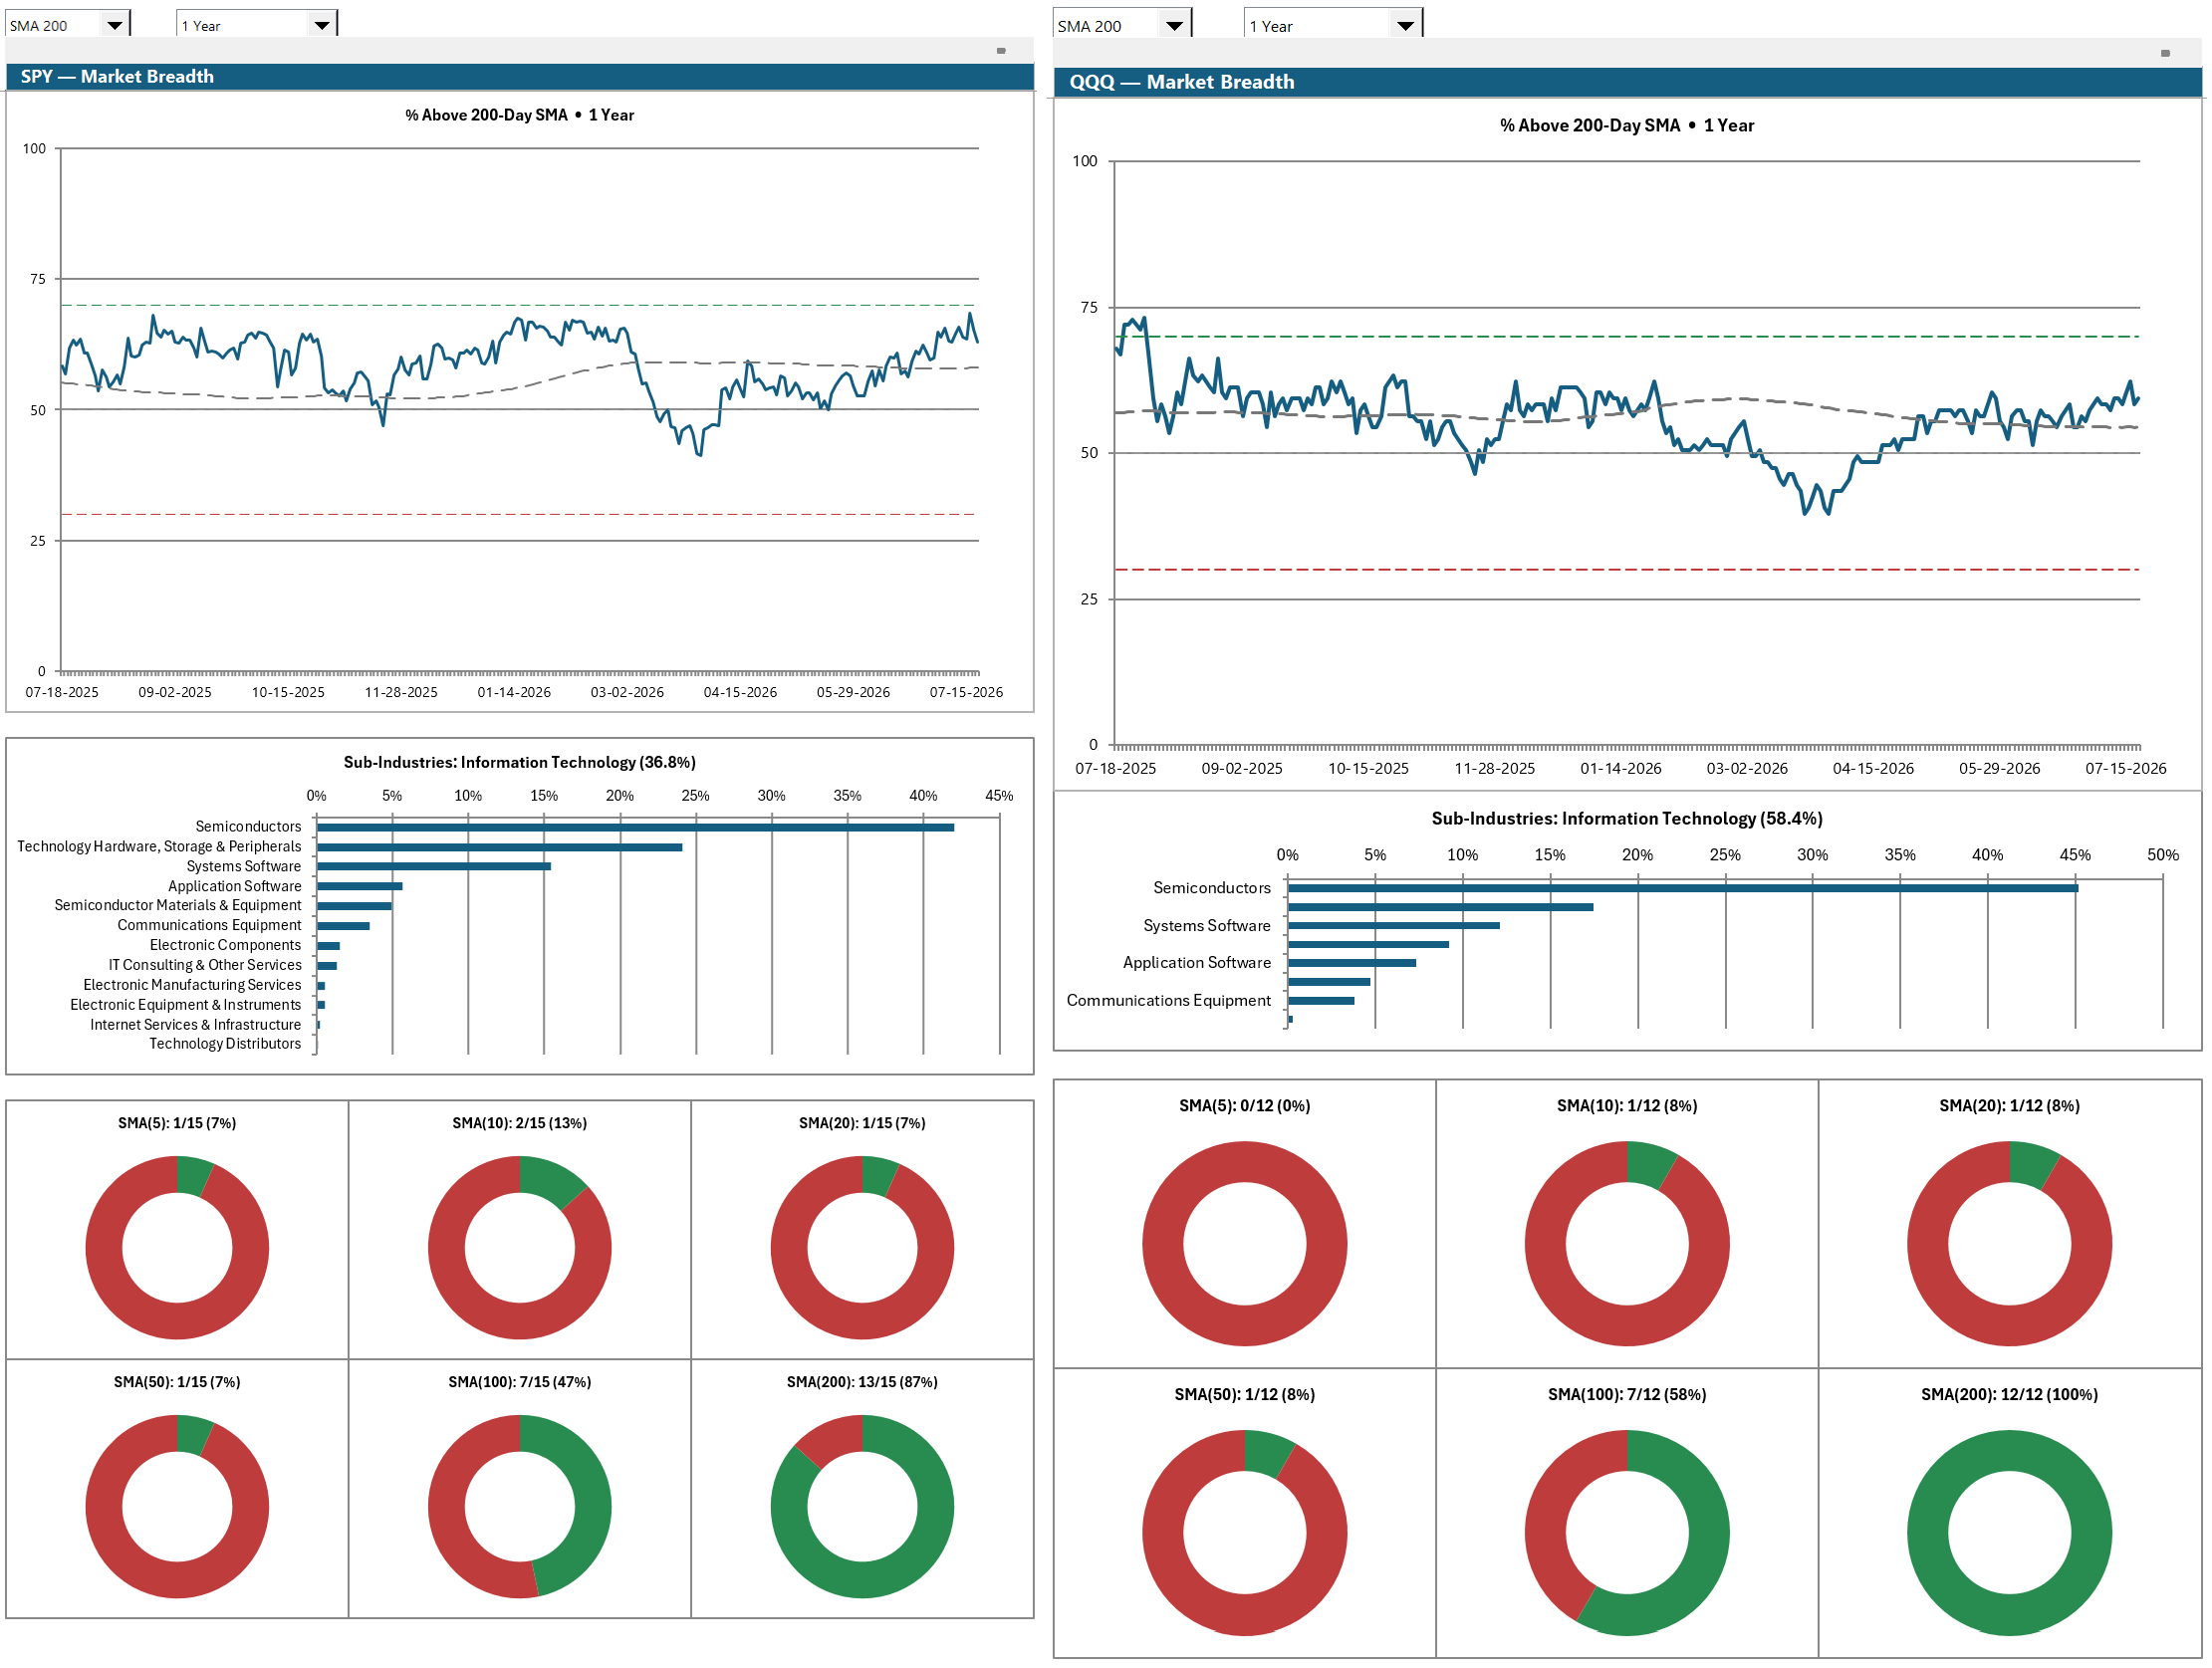Screen dimensions: 2212x1668
Task: Click the 03-02-2026 date on SPY axis
Action: click(x=627, y=692)
